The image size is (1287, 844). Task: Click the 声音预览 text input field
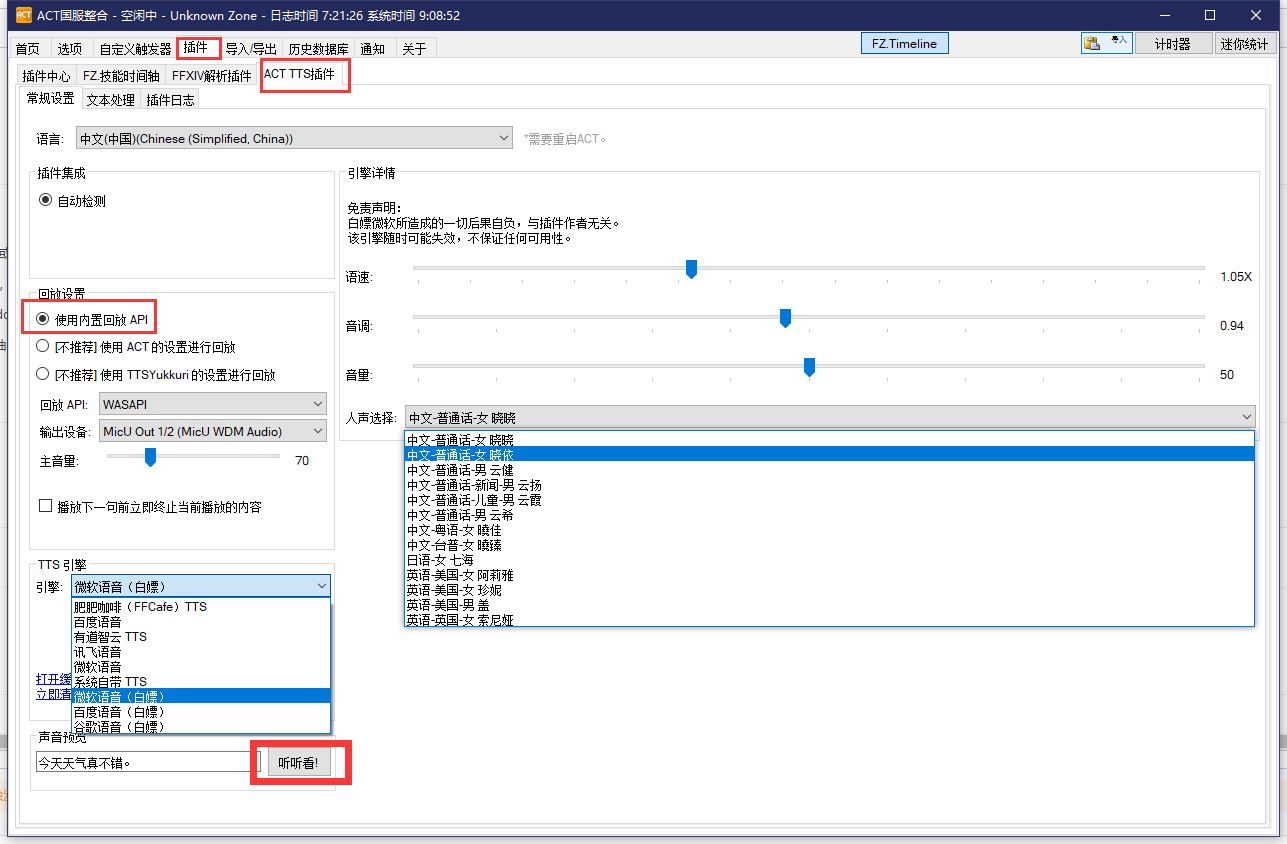146,762
